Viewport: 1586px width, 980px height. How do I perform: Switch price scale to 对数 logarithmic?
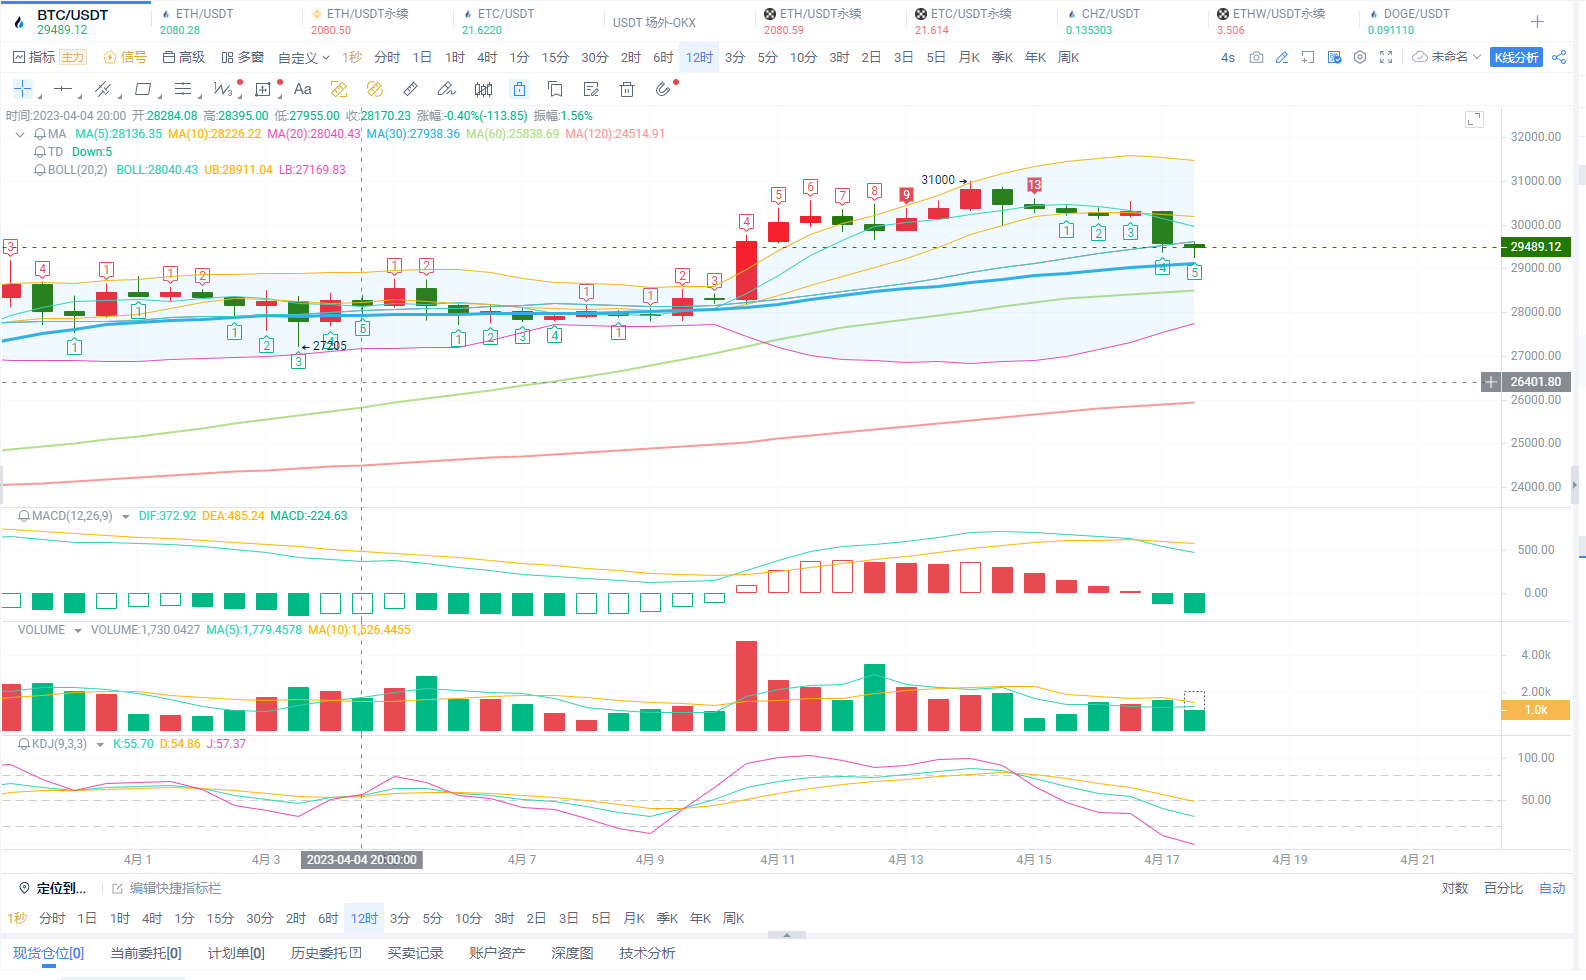[1455, 888]
